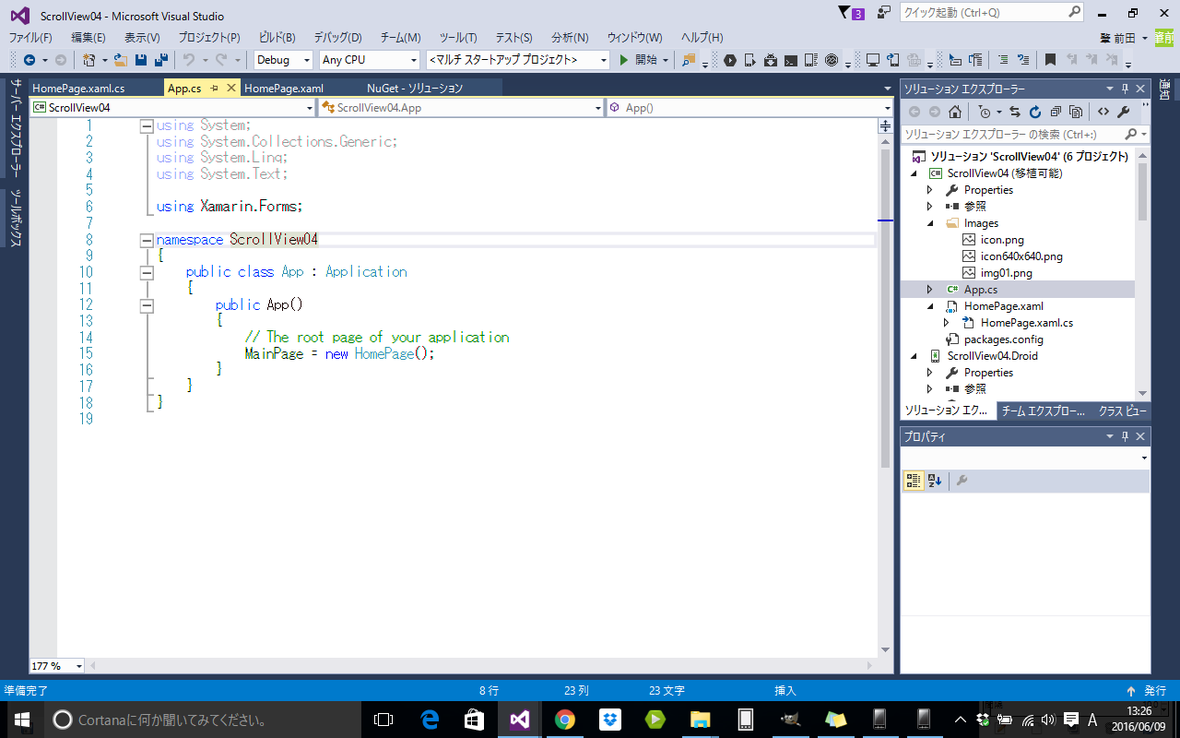
Task: Click the Solution Explorer Home icon
Action: pyautogui.click(x=955, y=112)
